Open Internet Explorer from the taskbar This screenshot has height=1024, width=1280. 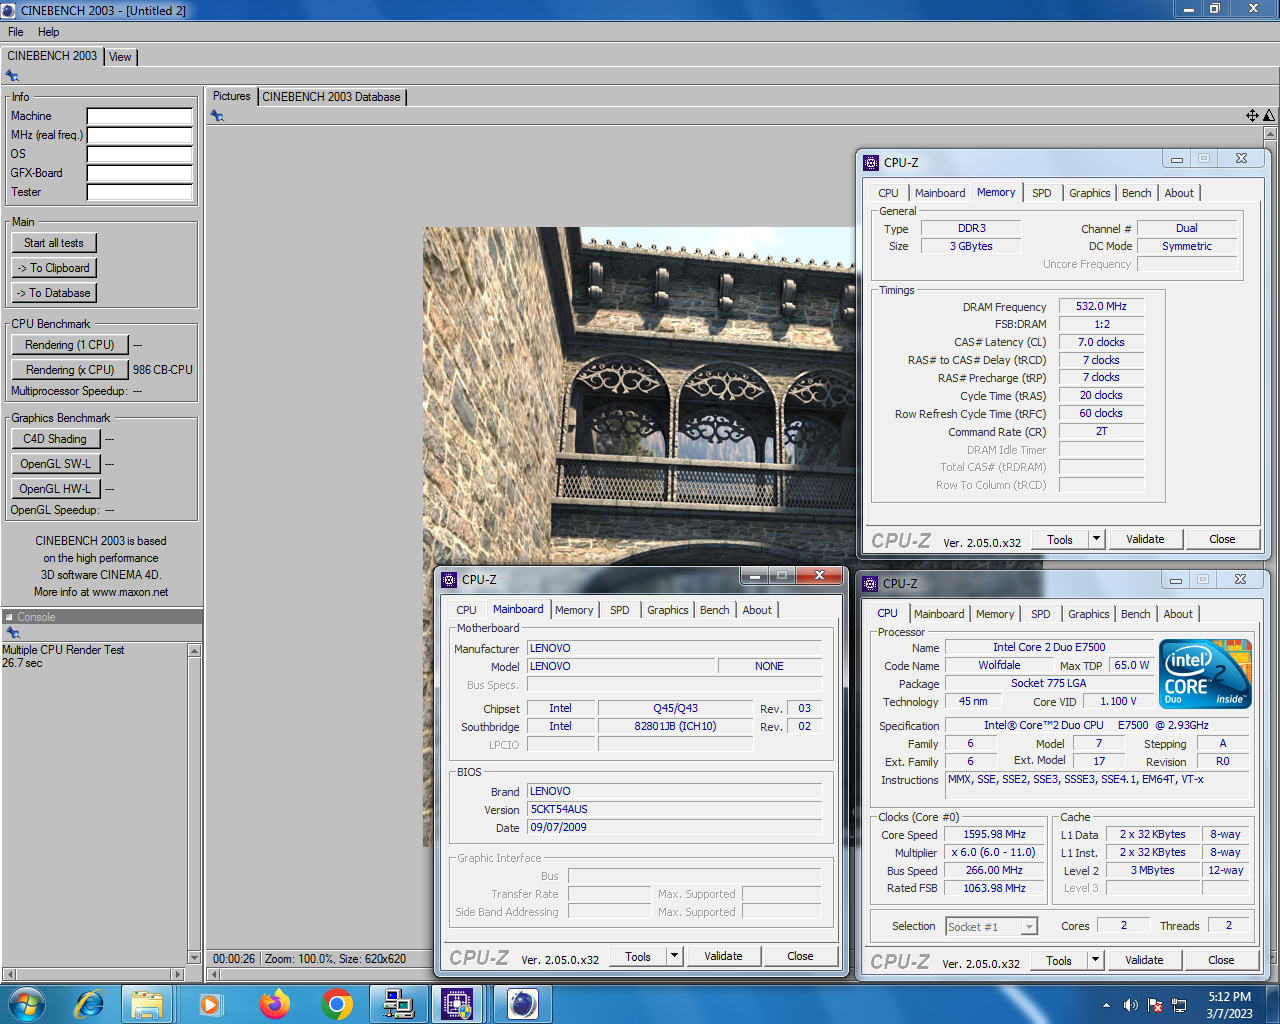pyautogui.click(x=90, y=1004)
